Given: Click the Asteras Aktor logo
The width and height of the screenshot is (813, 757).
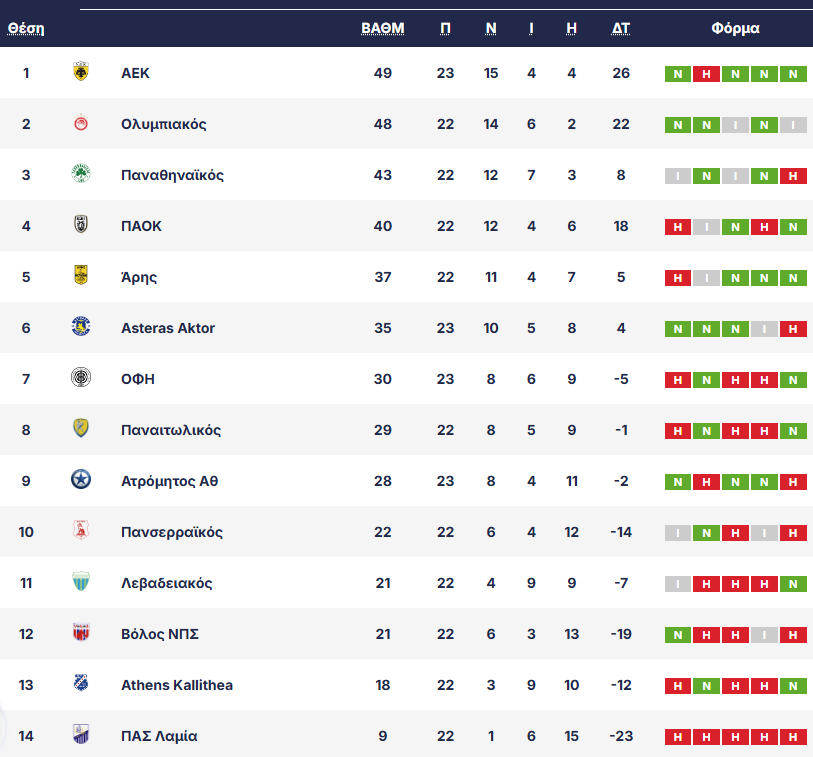Looking at the screenshot, I should point(81,326).
